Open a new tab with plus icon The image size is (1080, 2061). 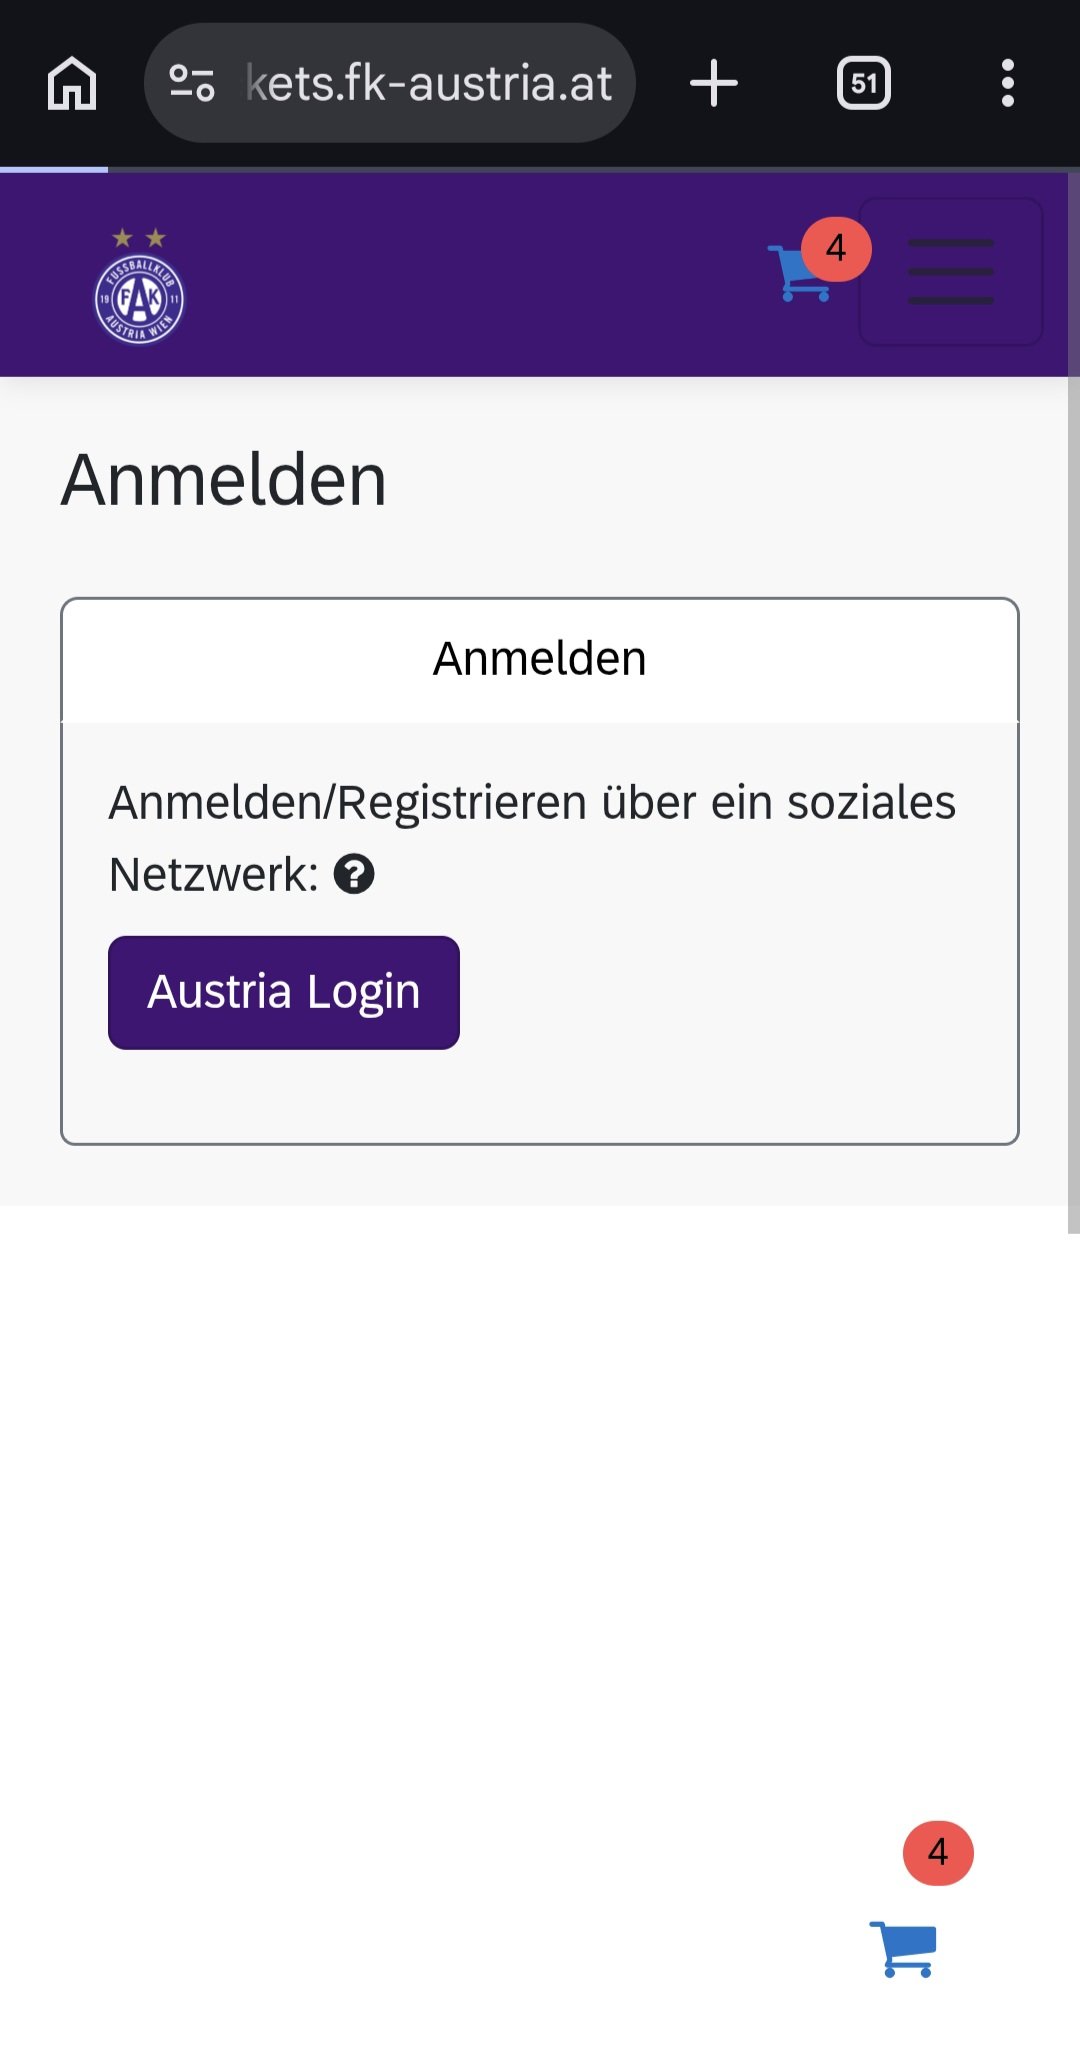pyautogui.click(x=714, y=83)
